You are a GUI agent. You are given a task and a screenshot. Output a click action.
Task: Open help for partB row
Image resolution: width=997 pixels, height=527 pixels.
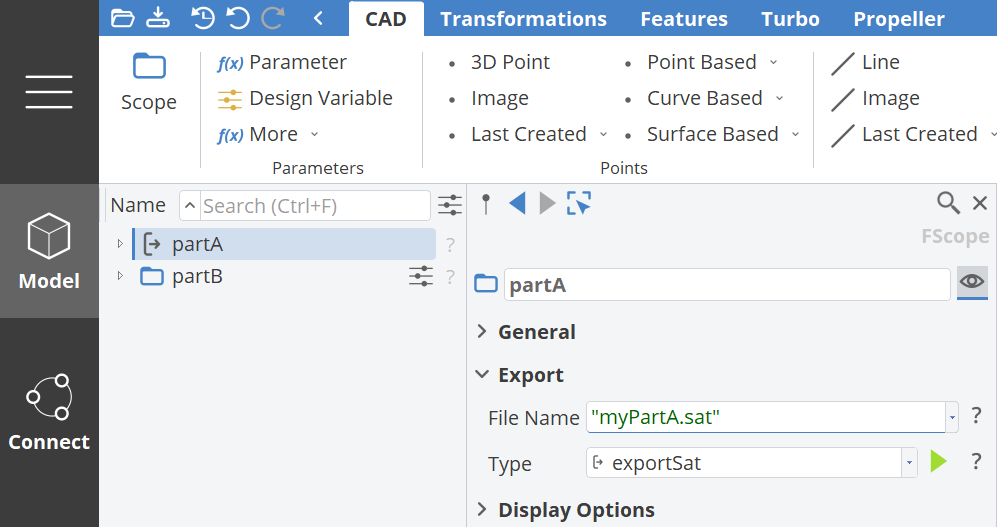(x=450, y=277)
